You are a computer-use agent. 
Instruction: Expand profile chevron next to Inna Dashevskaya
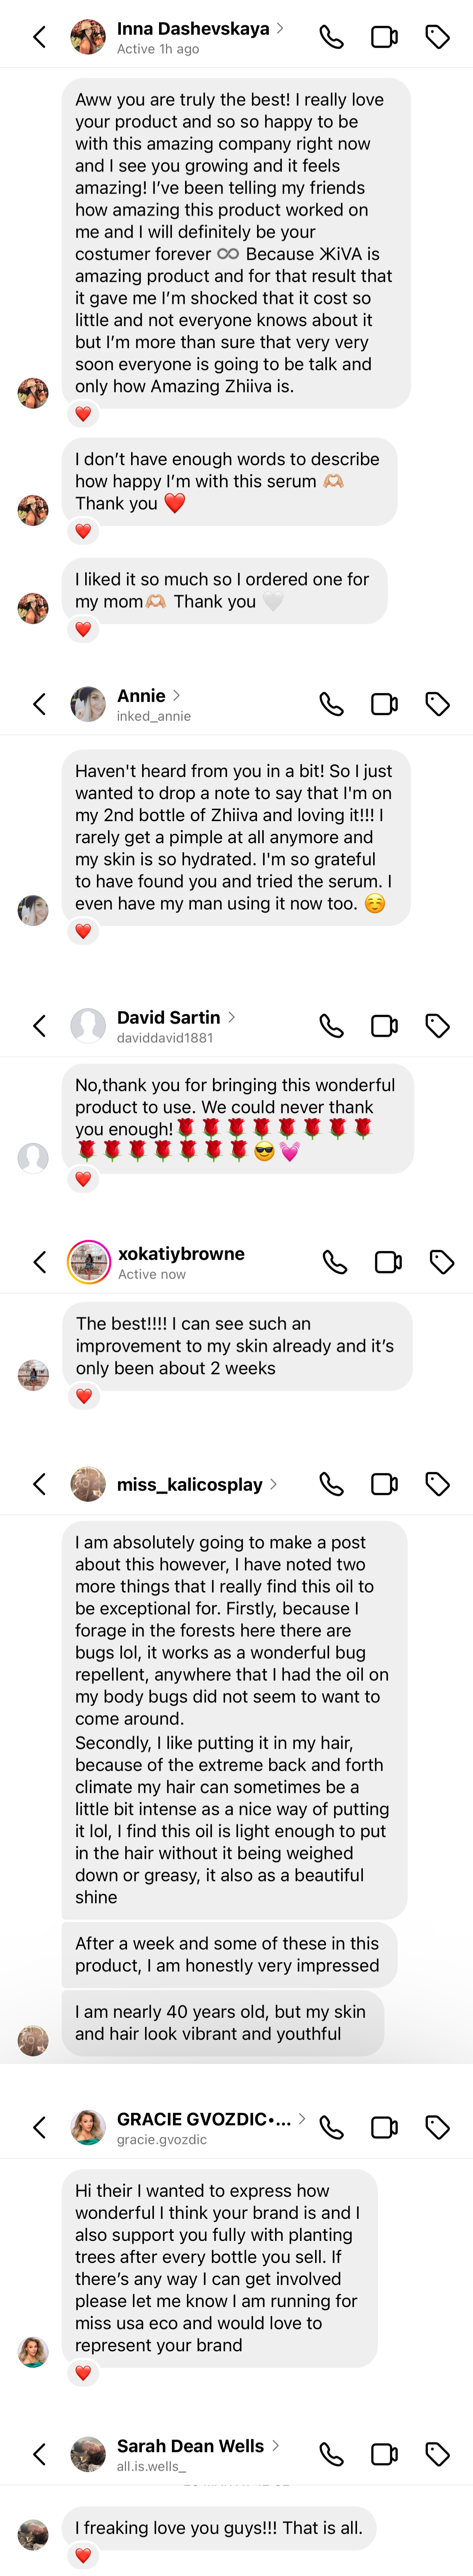point(280,28)
